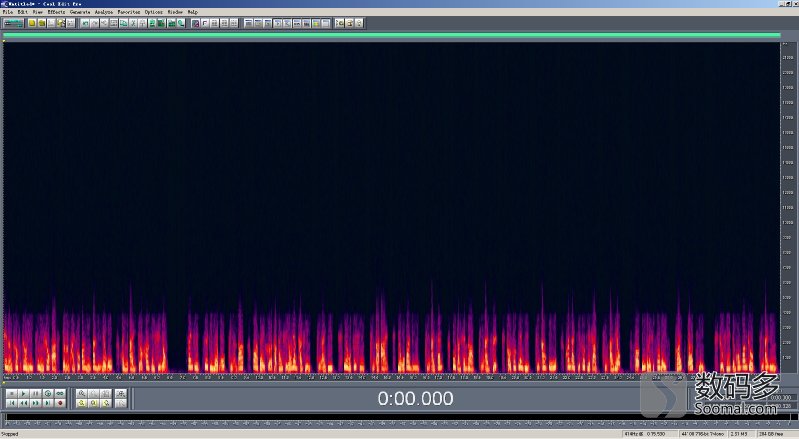Click the Open file folder toolbar icon
The image size is (799, 439).
pyautogui.click(x=42, y=23)
